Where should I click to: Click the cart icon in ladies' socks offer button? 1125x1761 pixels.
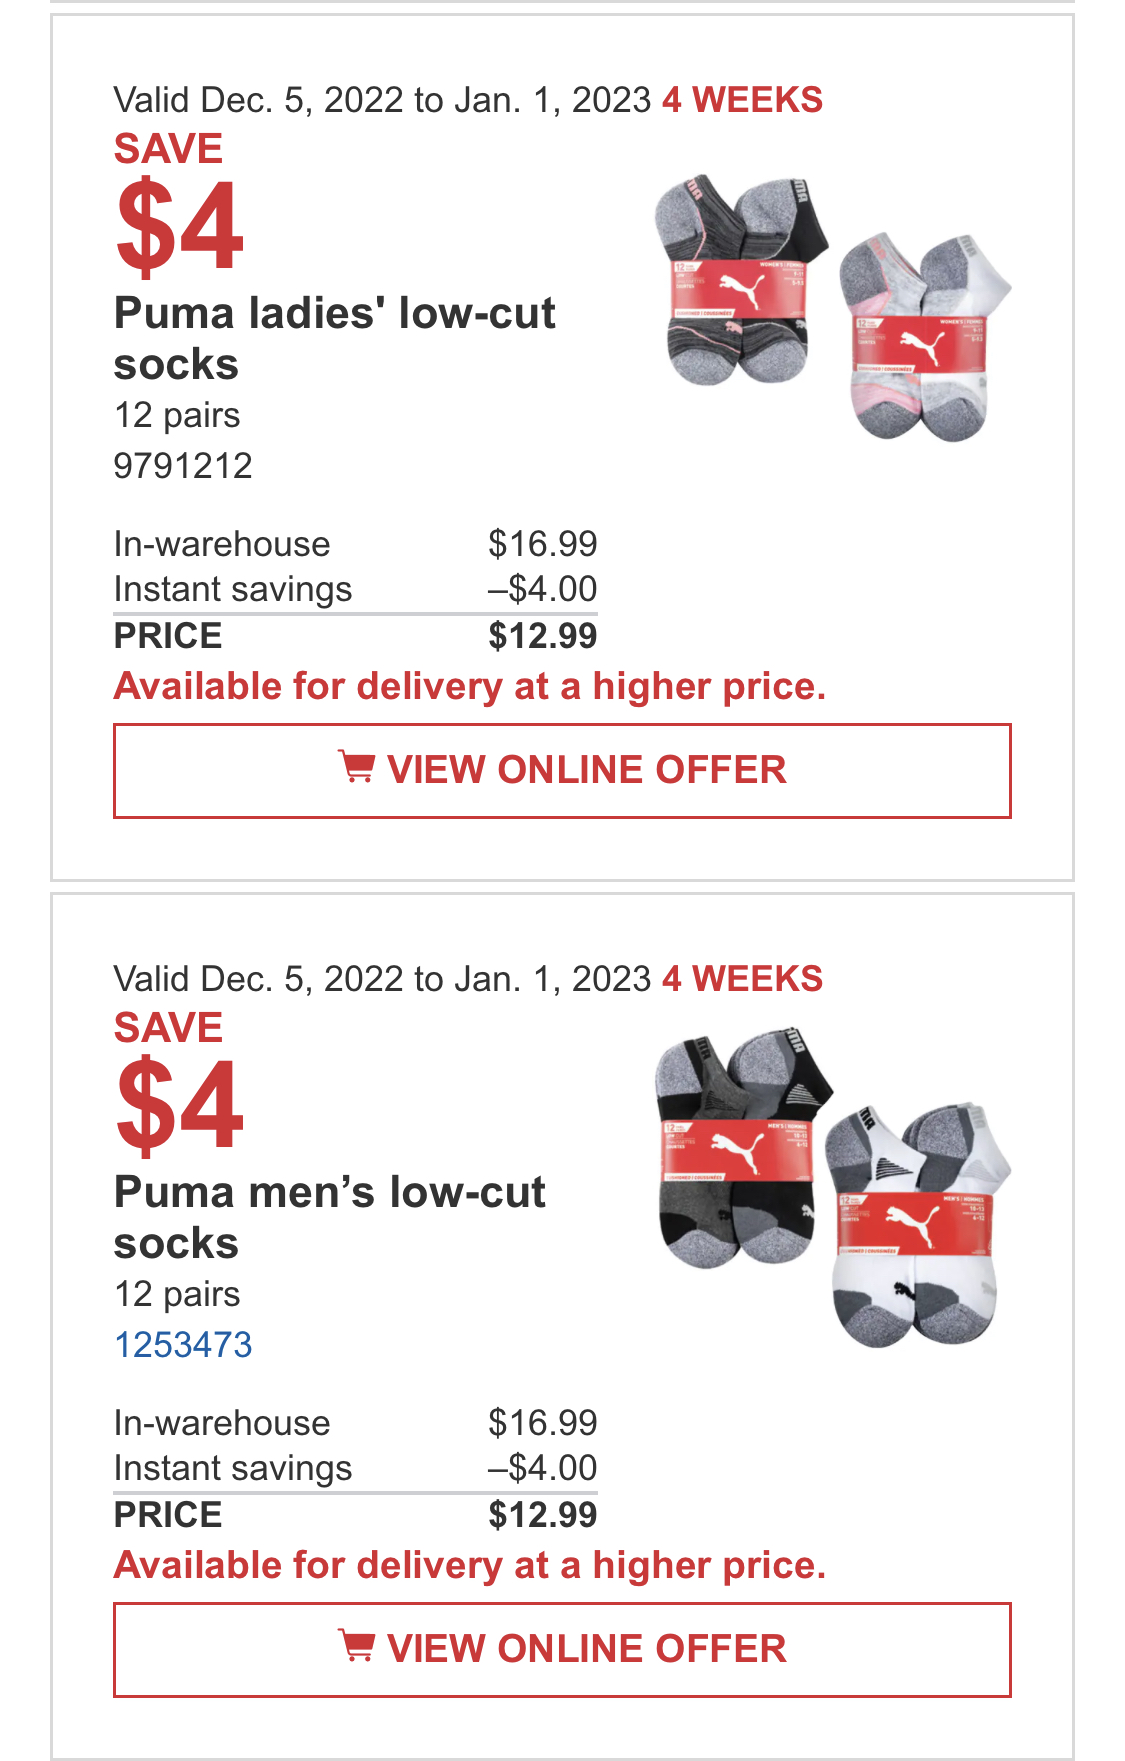[x=356, y=768]
